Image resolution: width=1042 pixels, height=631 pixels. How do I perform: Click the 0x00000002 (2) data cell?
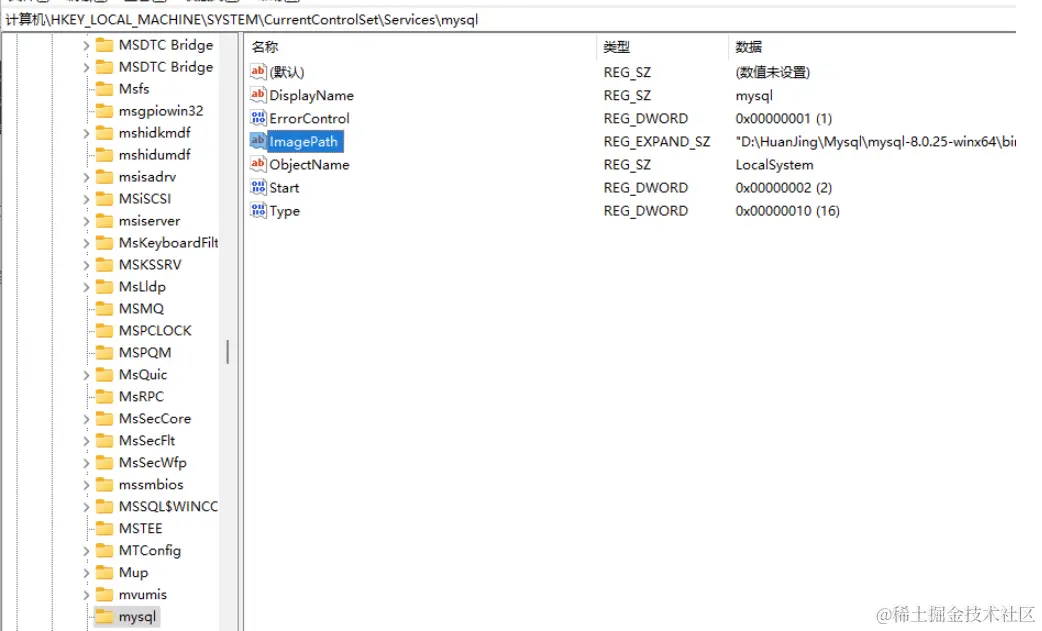pyautogui.click(x=783, y=187)
